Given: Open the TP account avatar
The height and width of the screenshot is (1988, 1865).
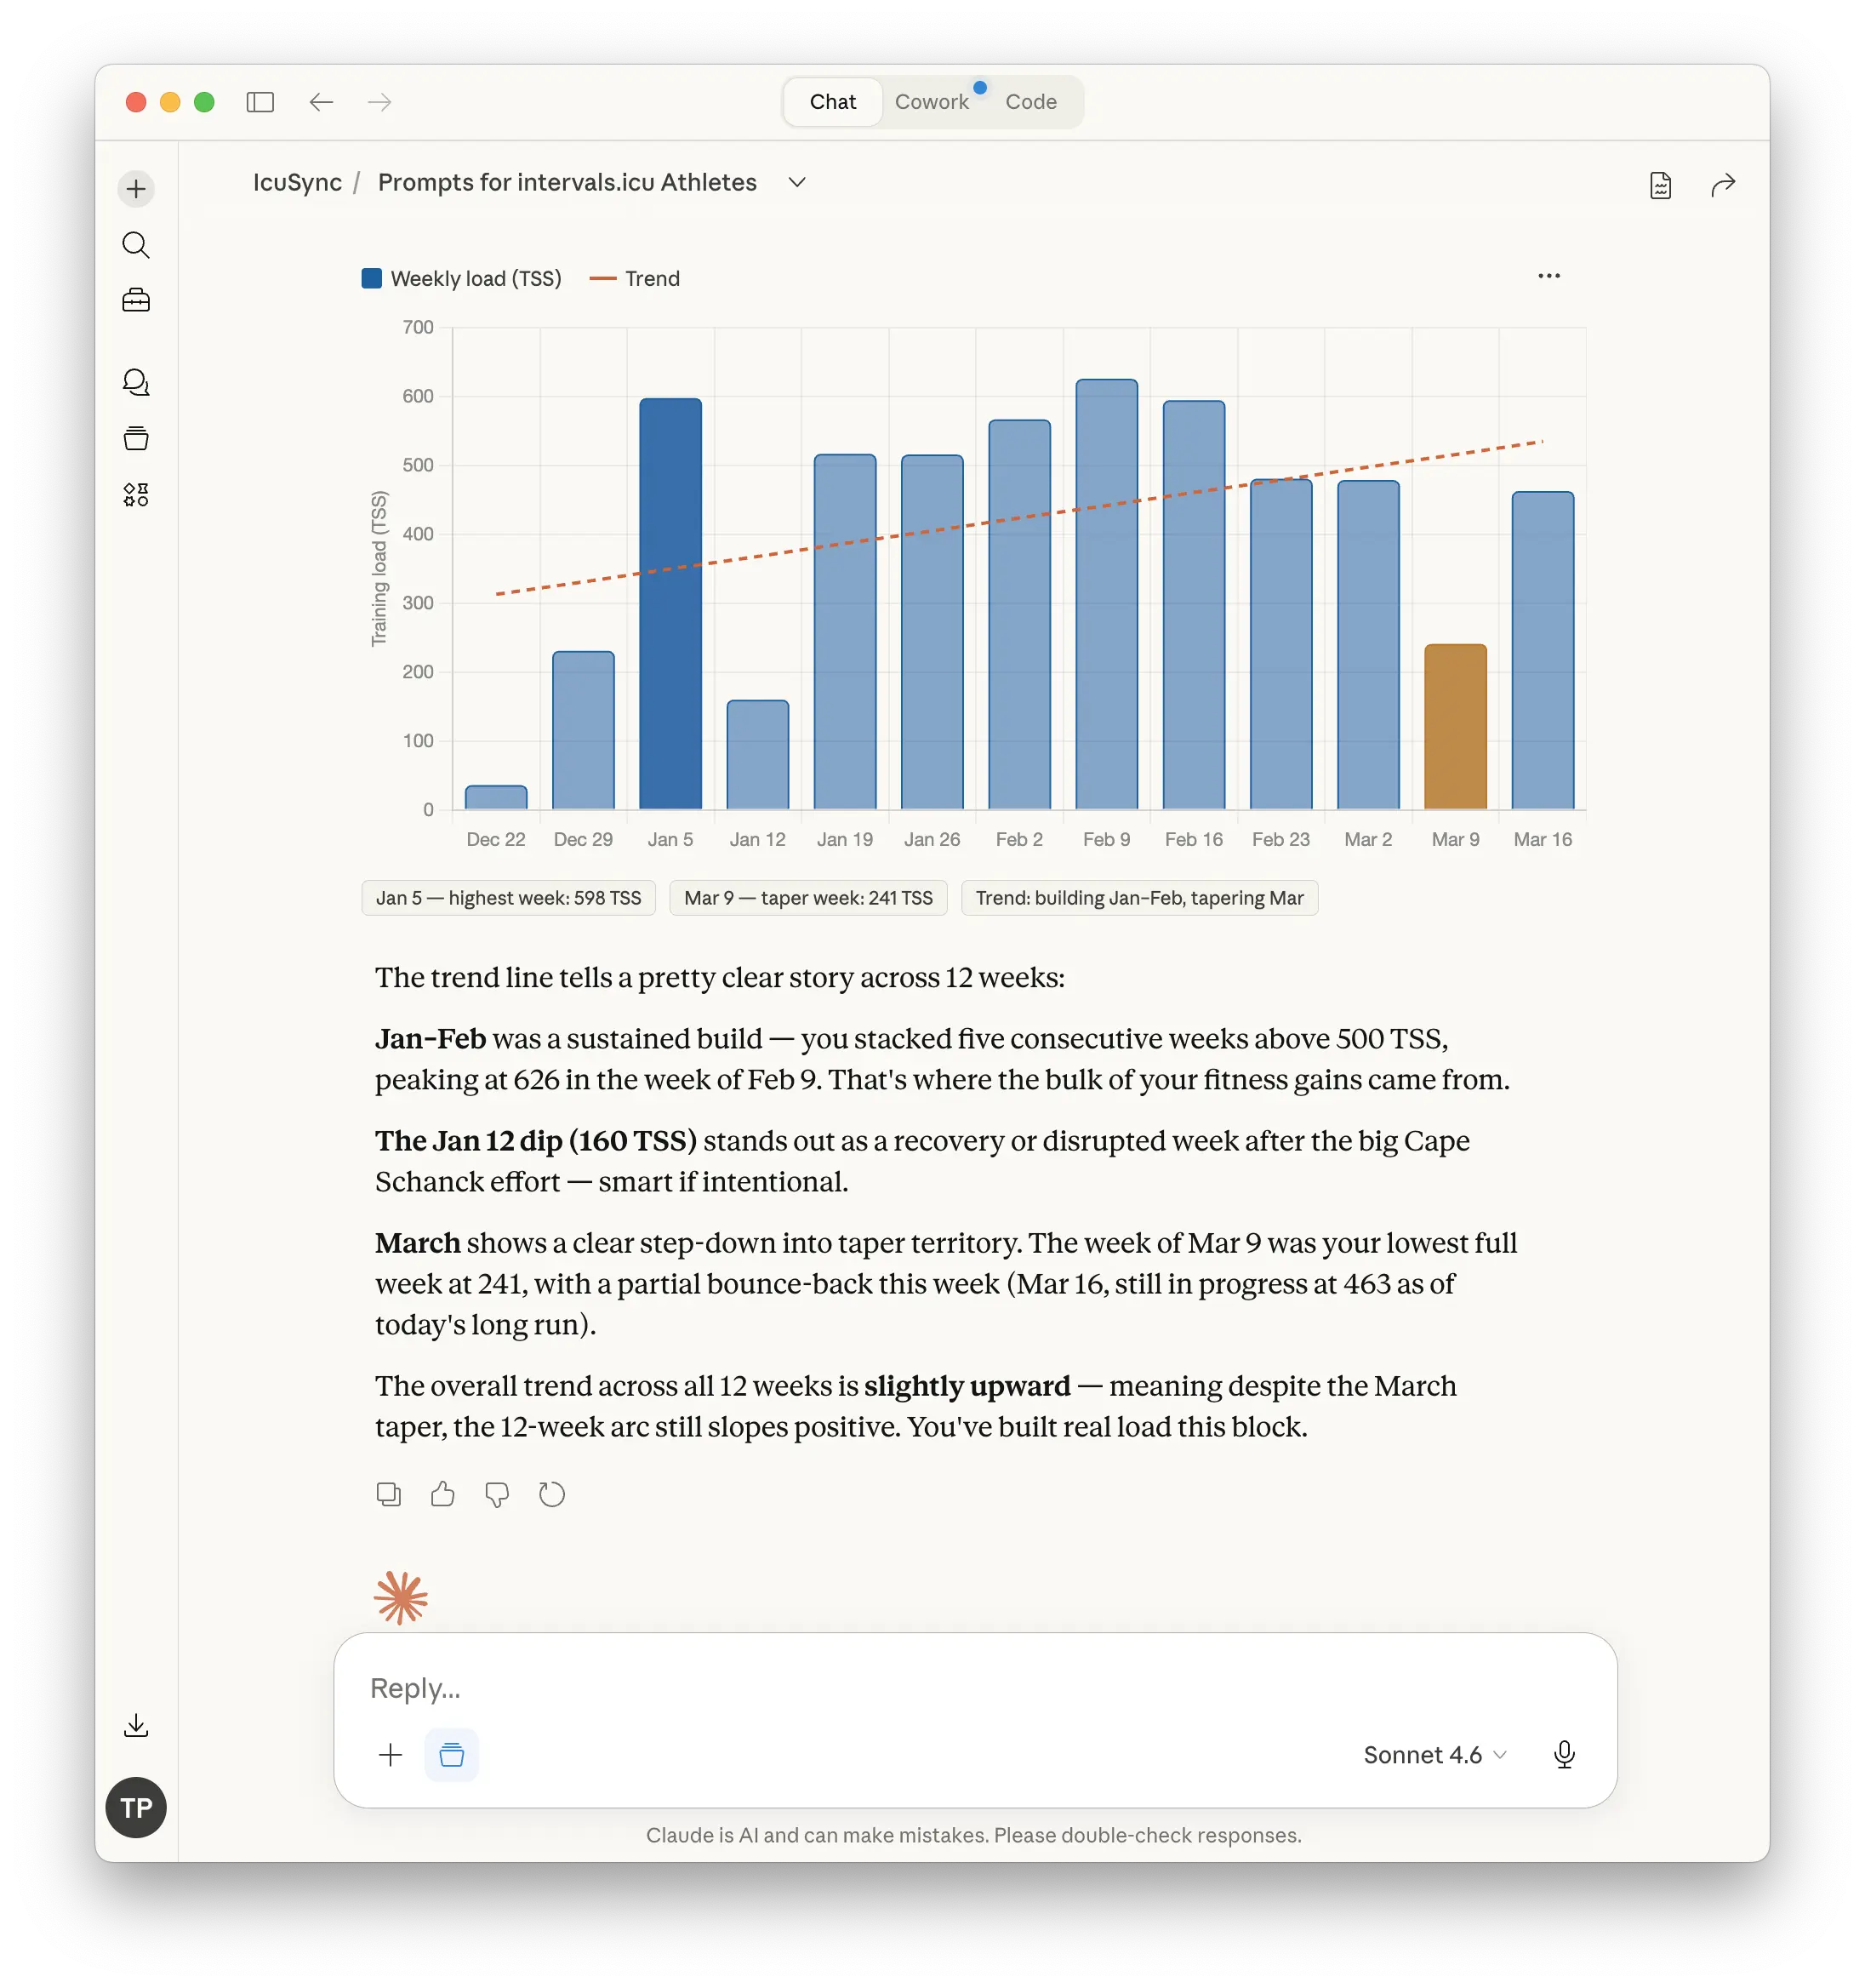Looking at the screenshot, I should point(136,1808).
